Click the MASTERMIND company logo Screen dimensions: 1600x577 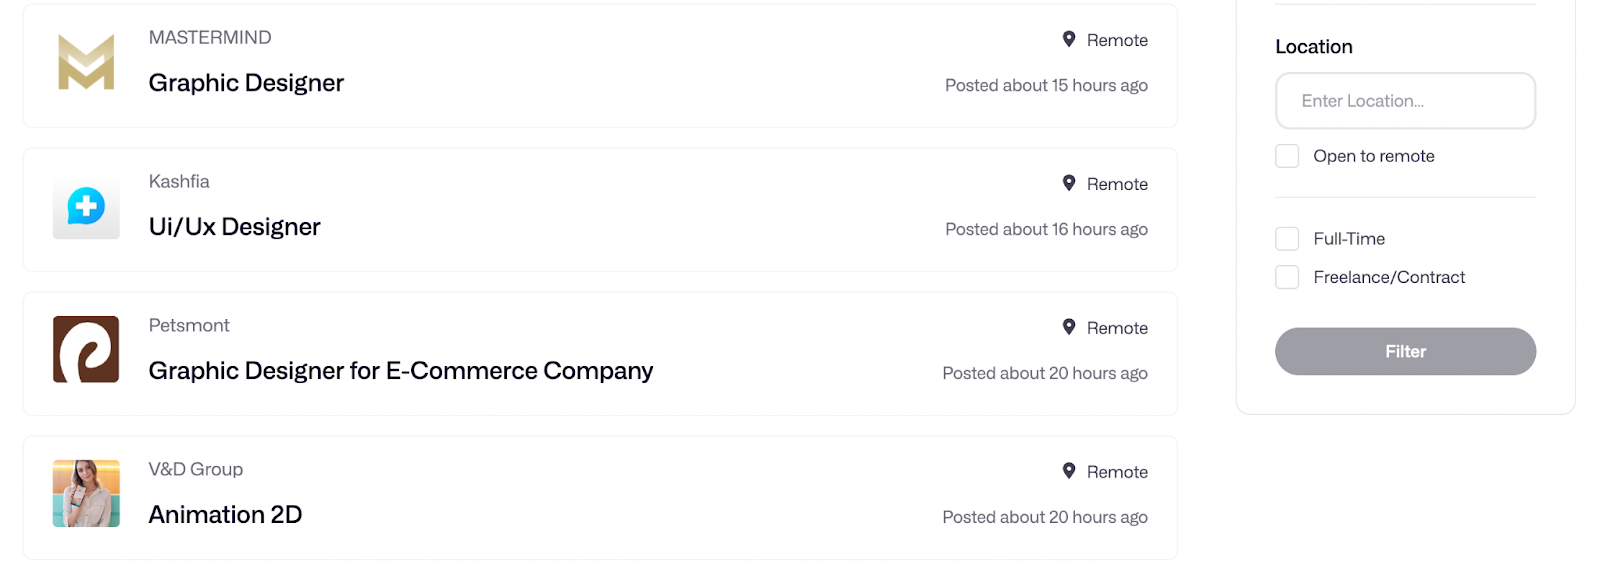tap(86, 62)
